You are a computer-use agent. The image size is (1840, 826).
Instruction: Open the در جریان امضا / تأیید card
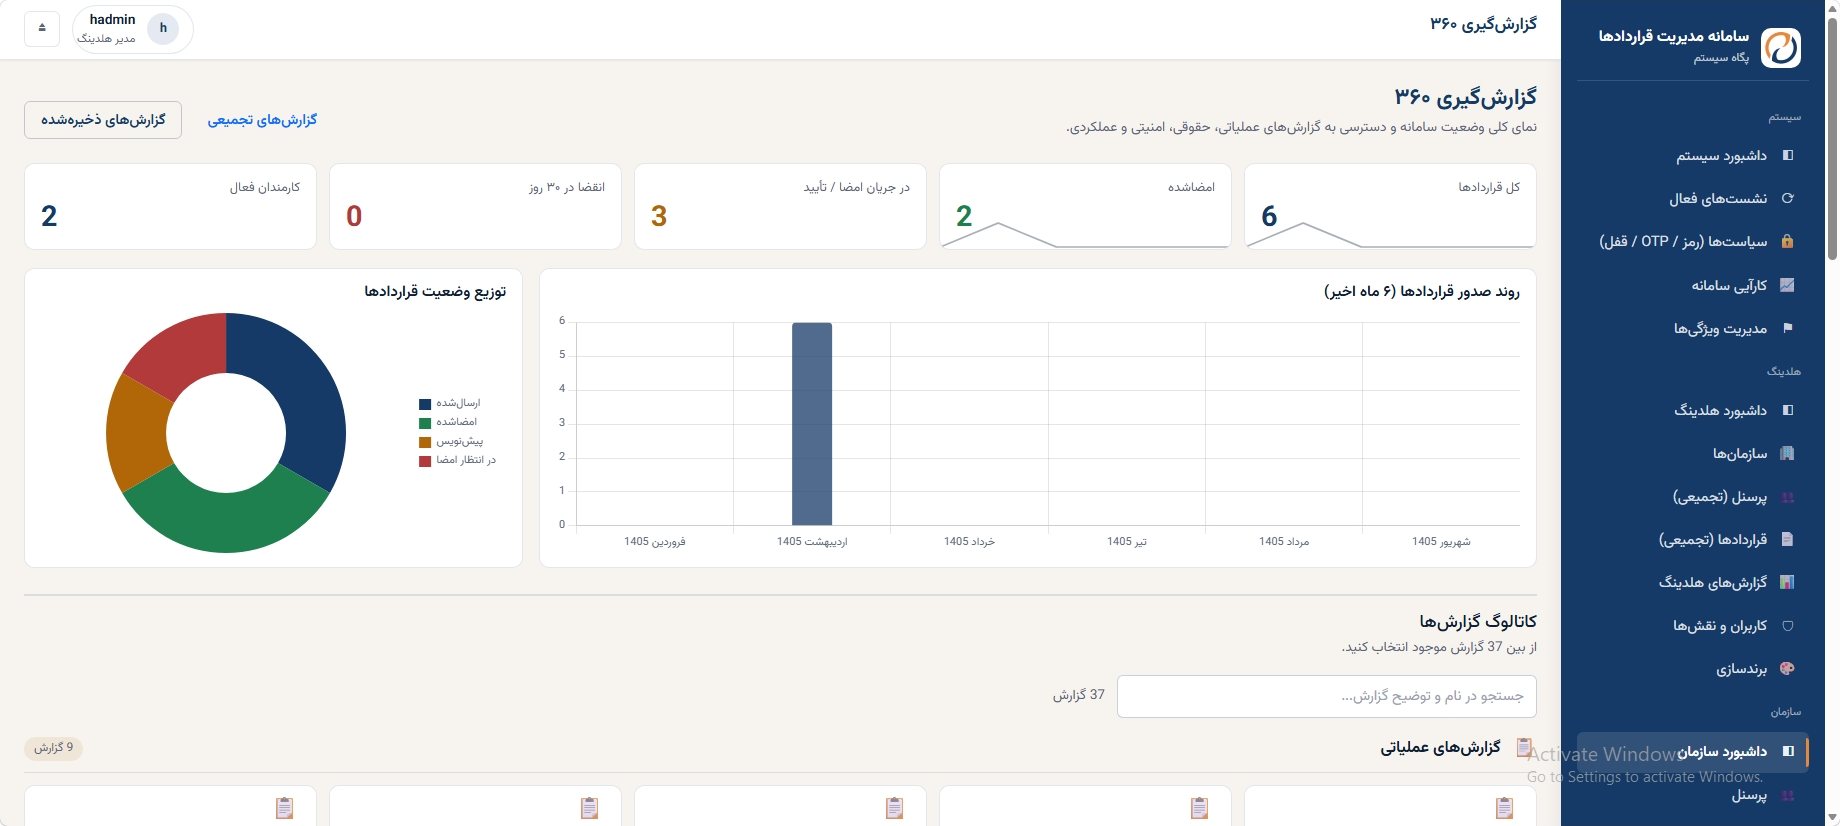(x=780, y=206)
